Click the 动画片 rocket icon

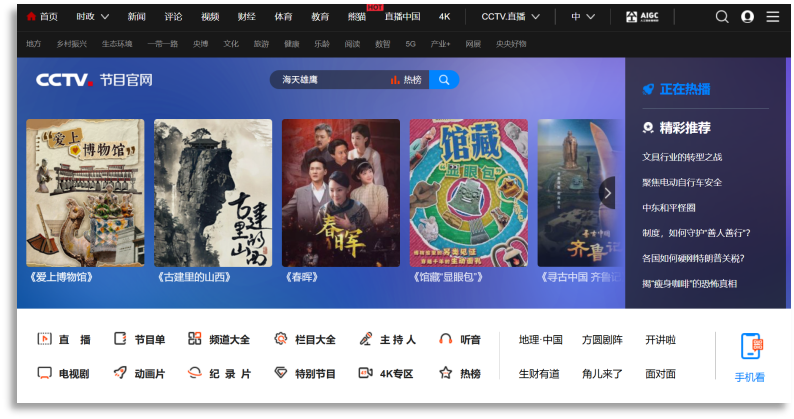click(120, 373)
